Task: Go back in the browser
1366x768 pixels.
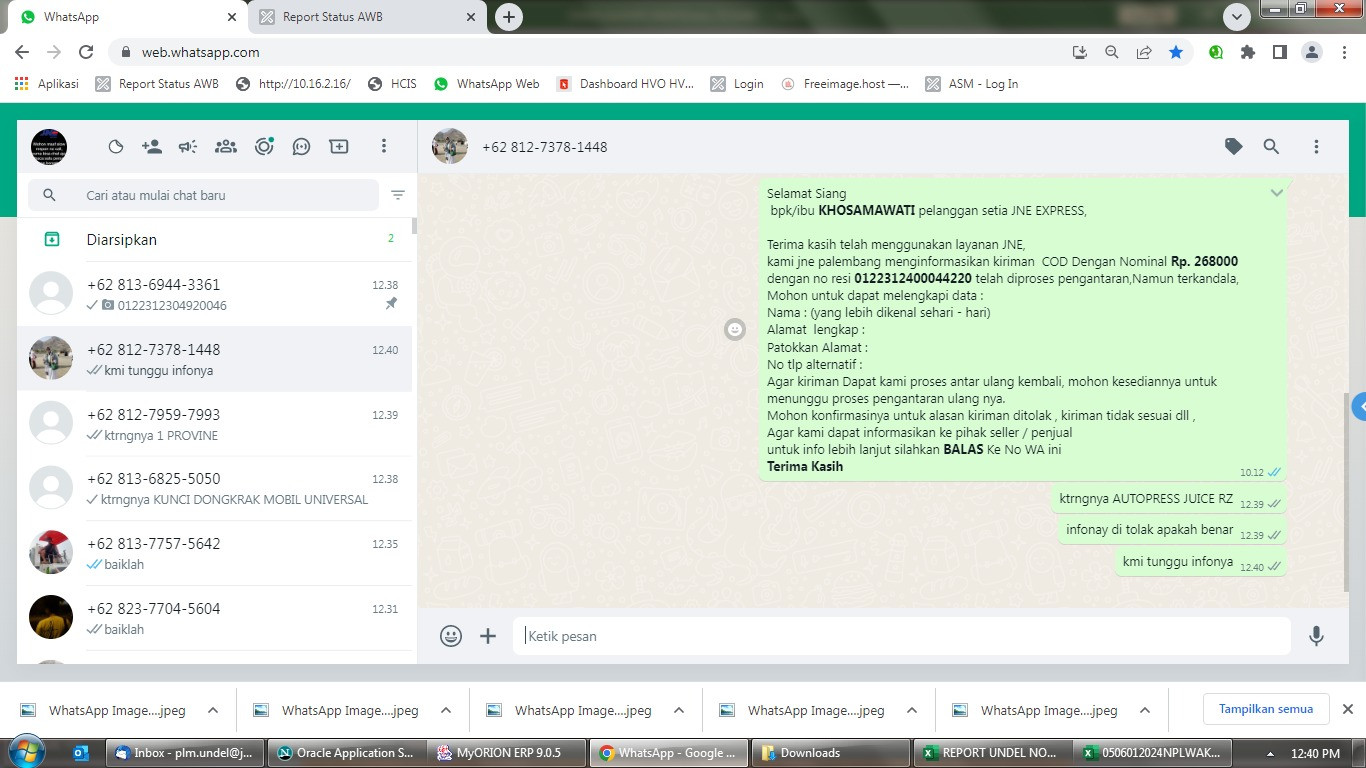Action: tap(22, 52)
